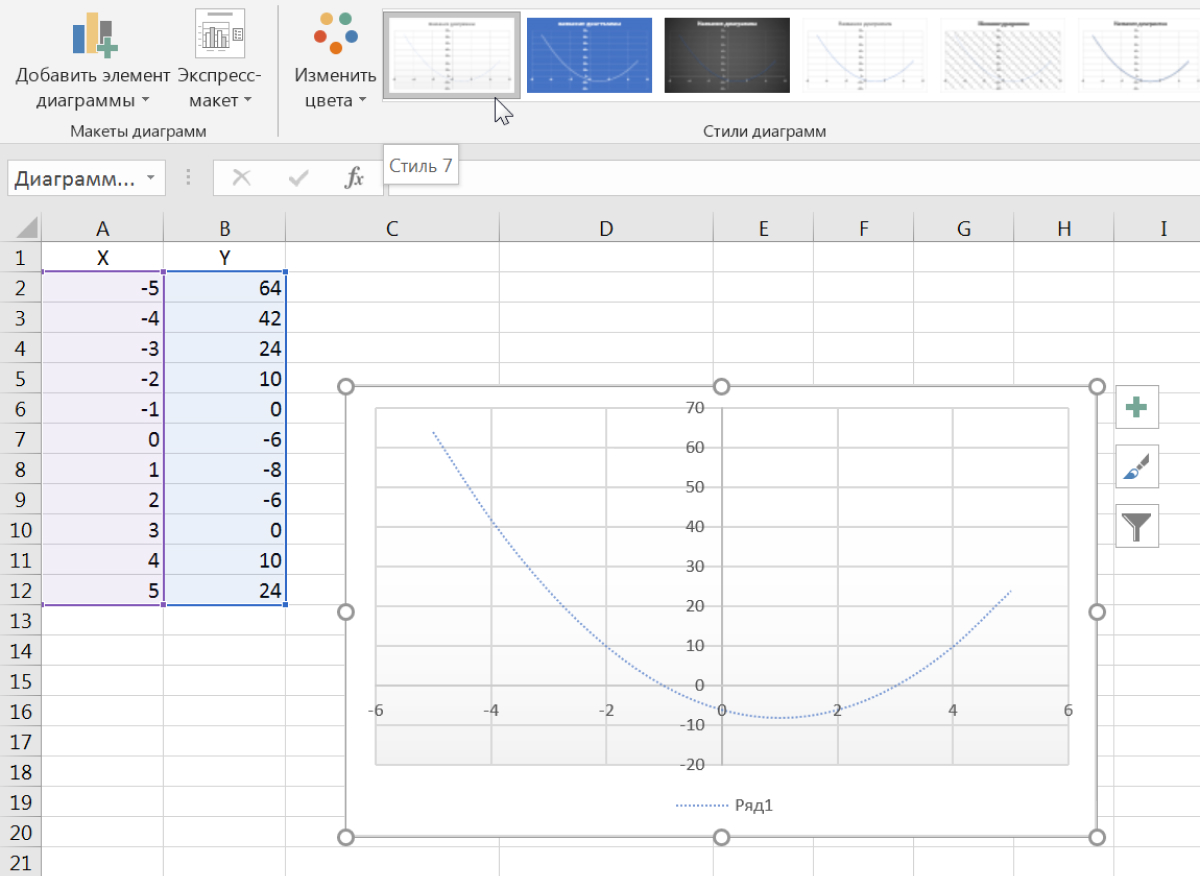Select row 13 header

[x=21, y=620]
